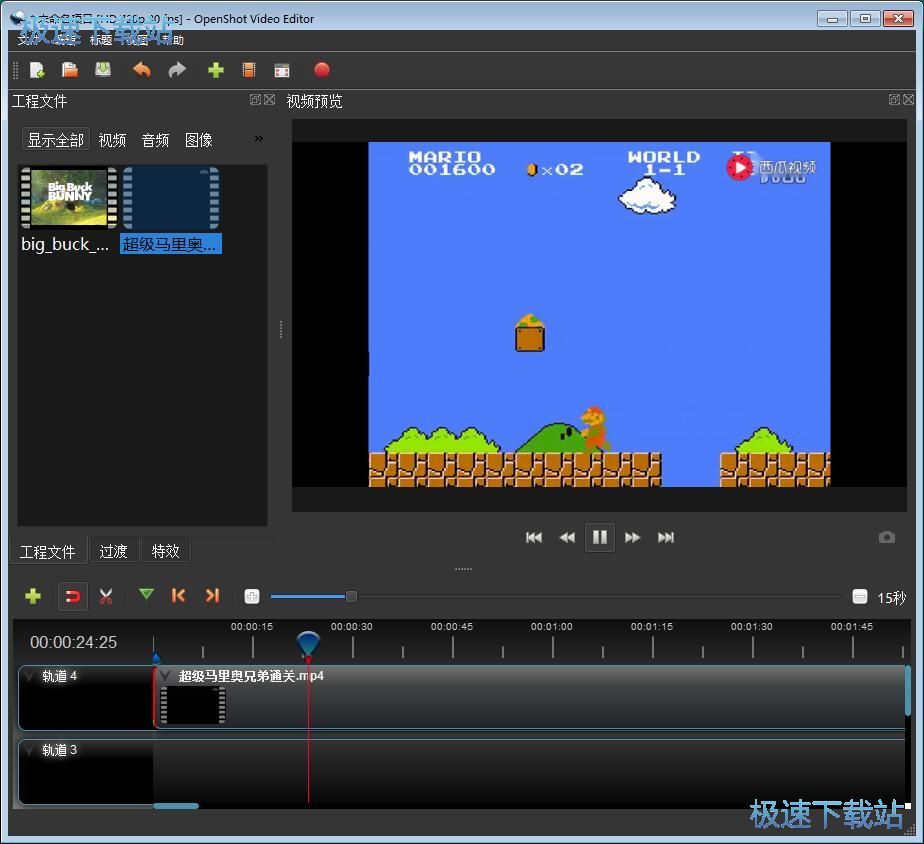Switch to the 特效 effects tab

165,551
